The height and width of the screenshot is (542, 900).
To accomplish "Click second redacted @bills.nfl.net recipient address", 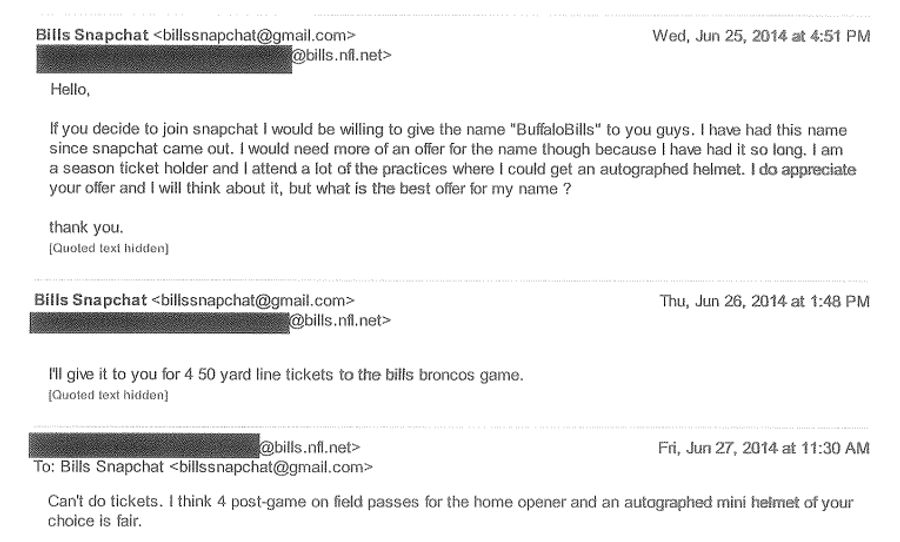I will (x=211, y=323).
